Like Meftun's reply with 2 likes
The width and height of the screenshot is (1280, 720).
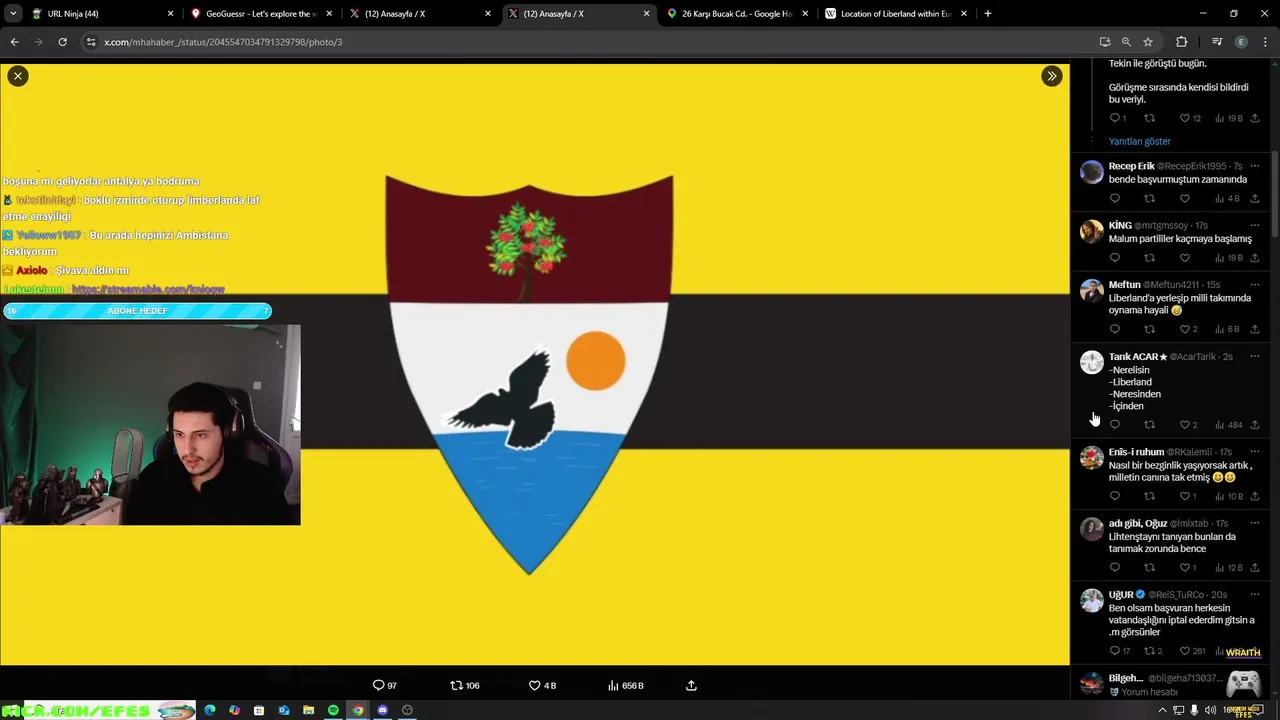[x=1188, y=329]
